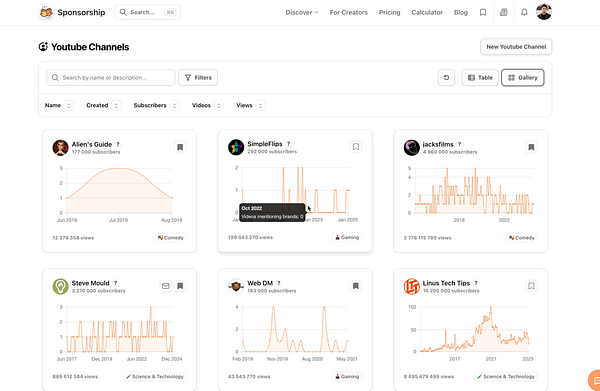Click Comedy tag on jacksfilms card
Viewport: 600px width, 391px height.
coord(522,238)
